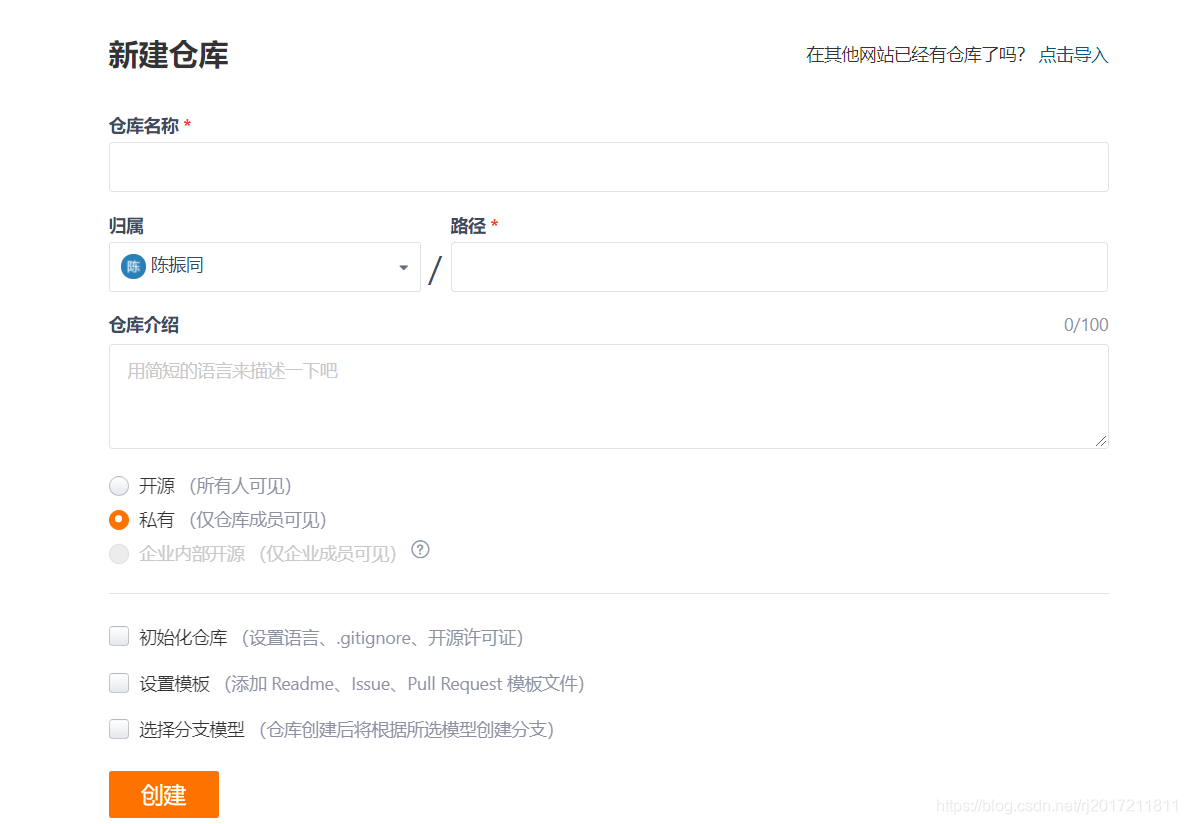Select 企业内部开源 option
This screenshot has width=1187, height=824.
pyautogui.click(x=119, y=553)
